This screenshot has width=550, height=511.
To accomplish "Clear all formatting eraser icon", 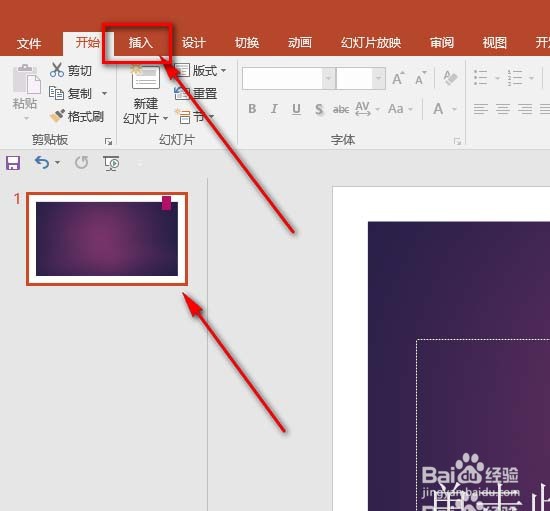I will [x=450, y=78].
